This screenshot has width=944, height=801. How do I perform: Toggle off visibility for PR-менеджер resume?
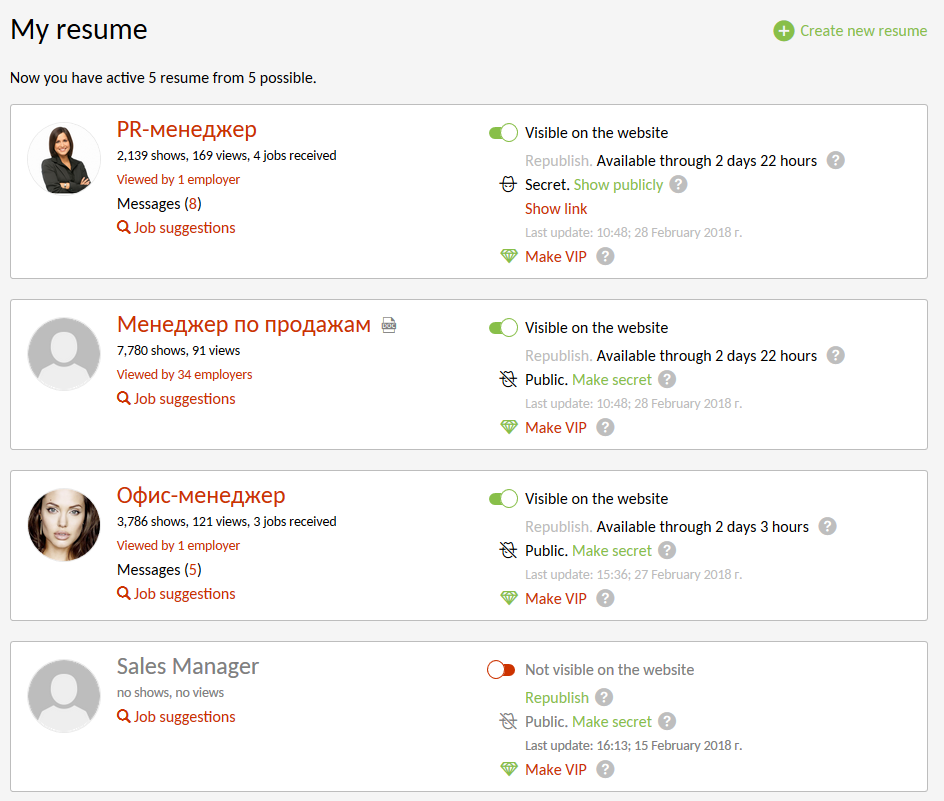pos(503,133)
